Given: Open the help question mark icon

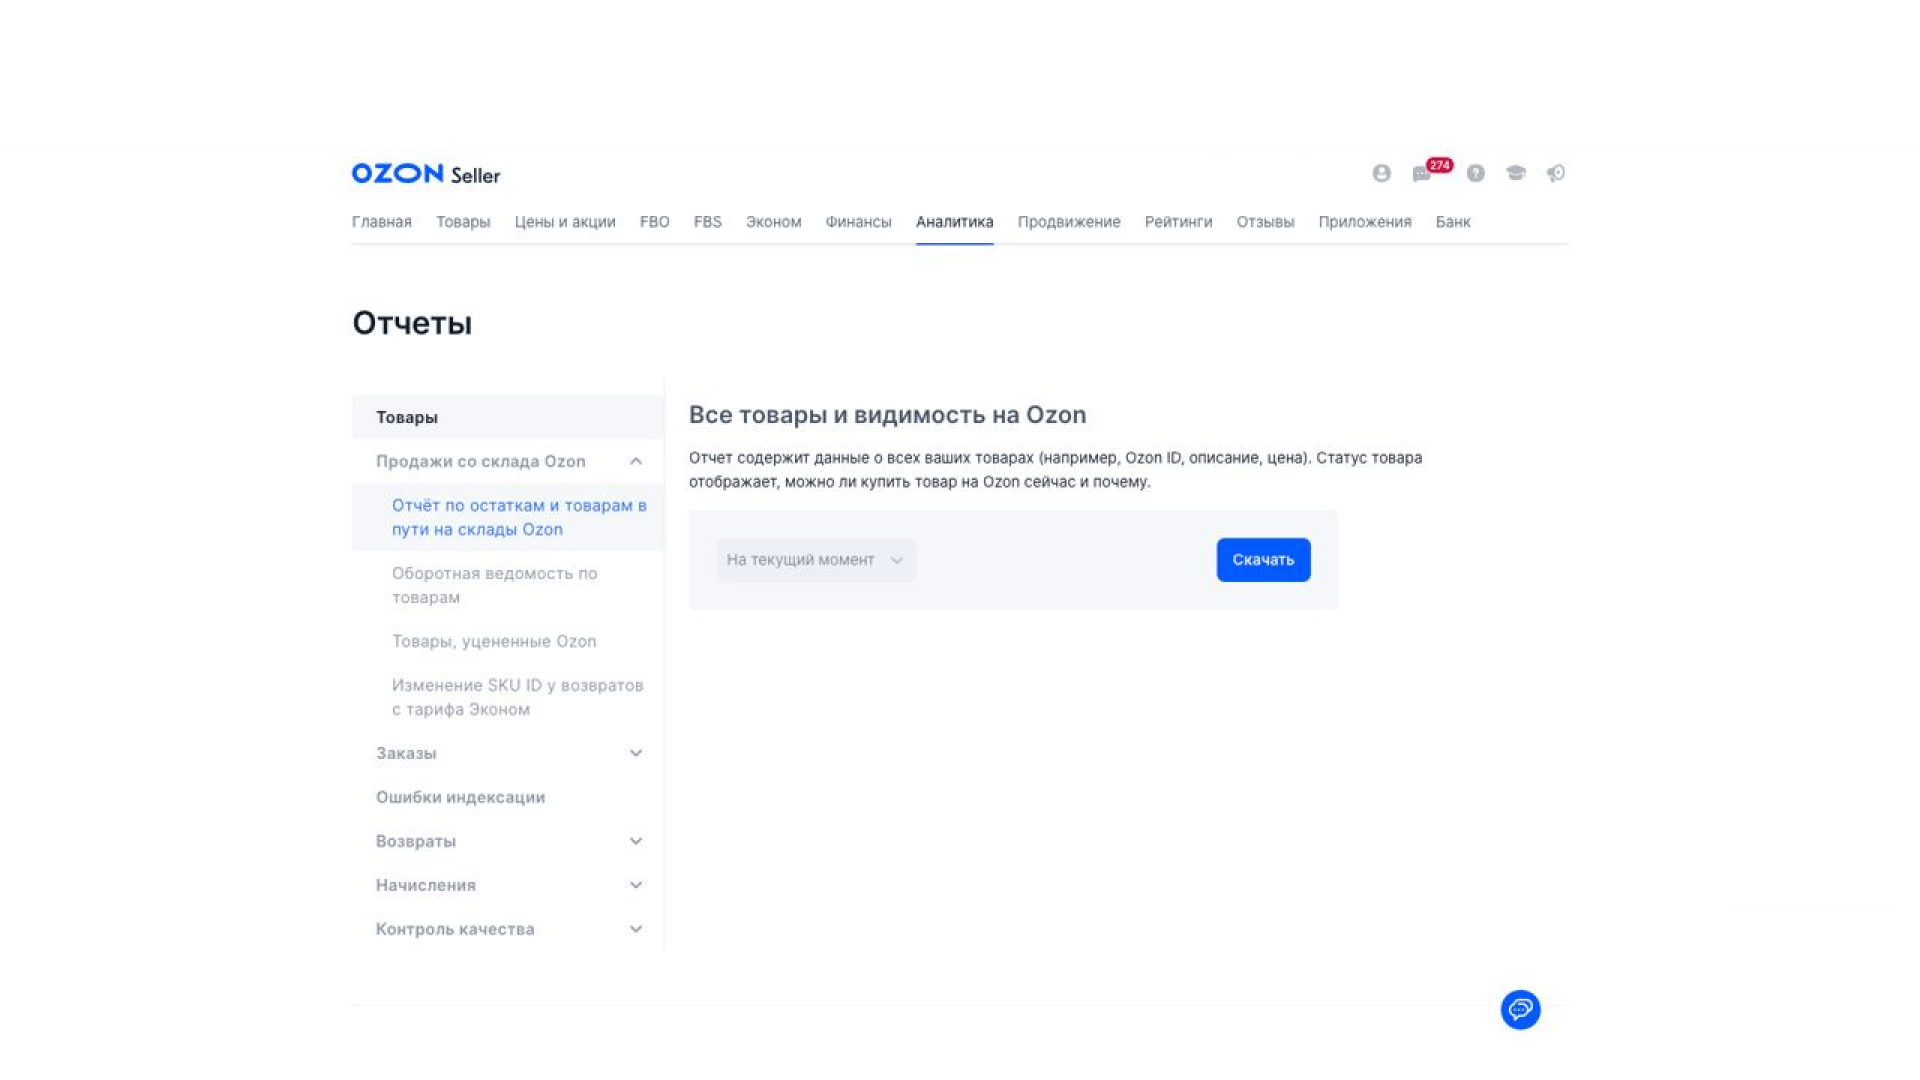Looking at the screenshot, I should coord(1475,173).
